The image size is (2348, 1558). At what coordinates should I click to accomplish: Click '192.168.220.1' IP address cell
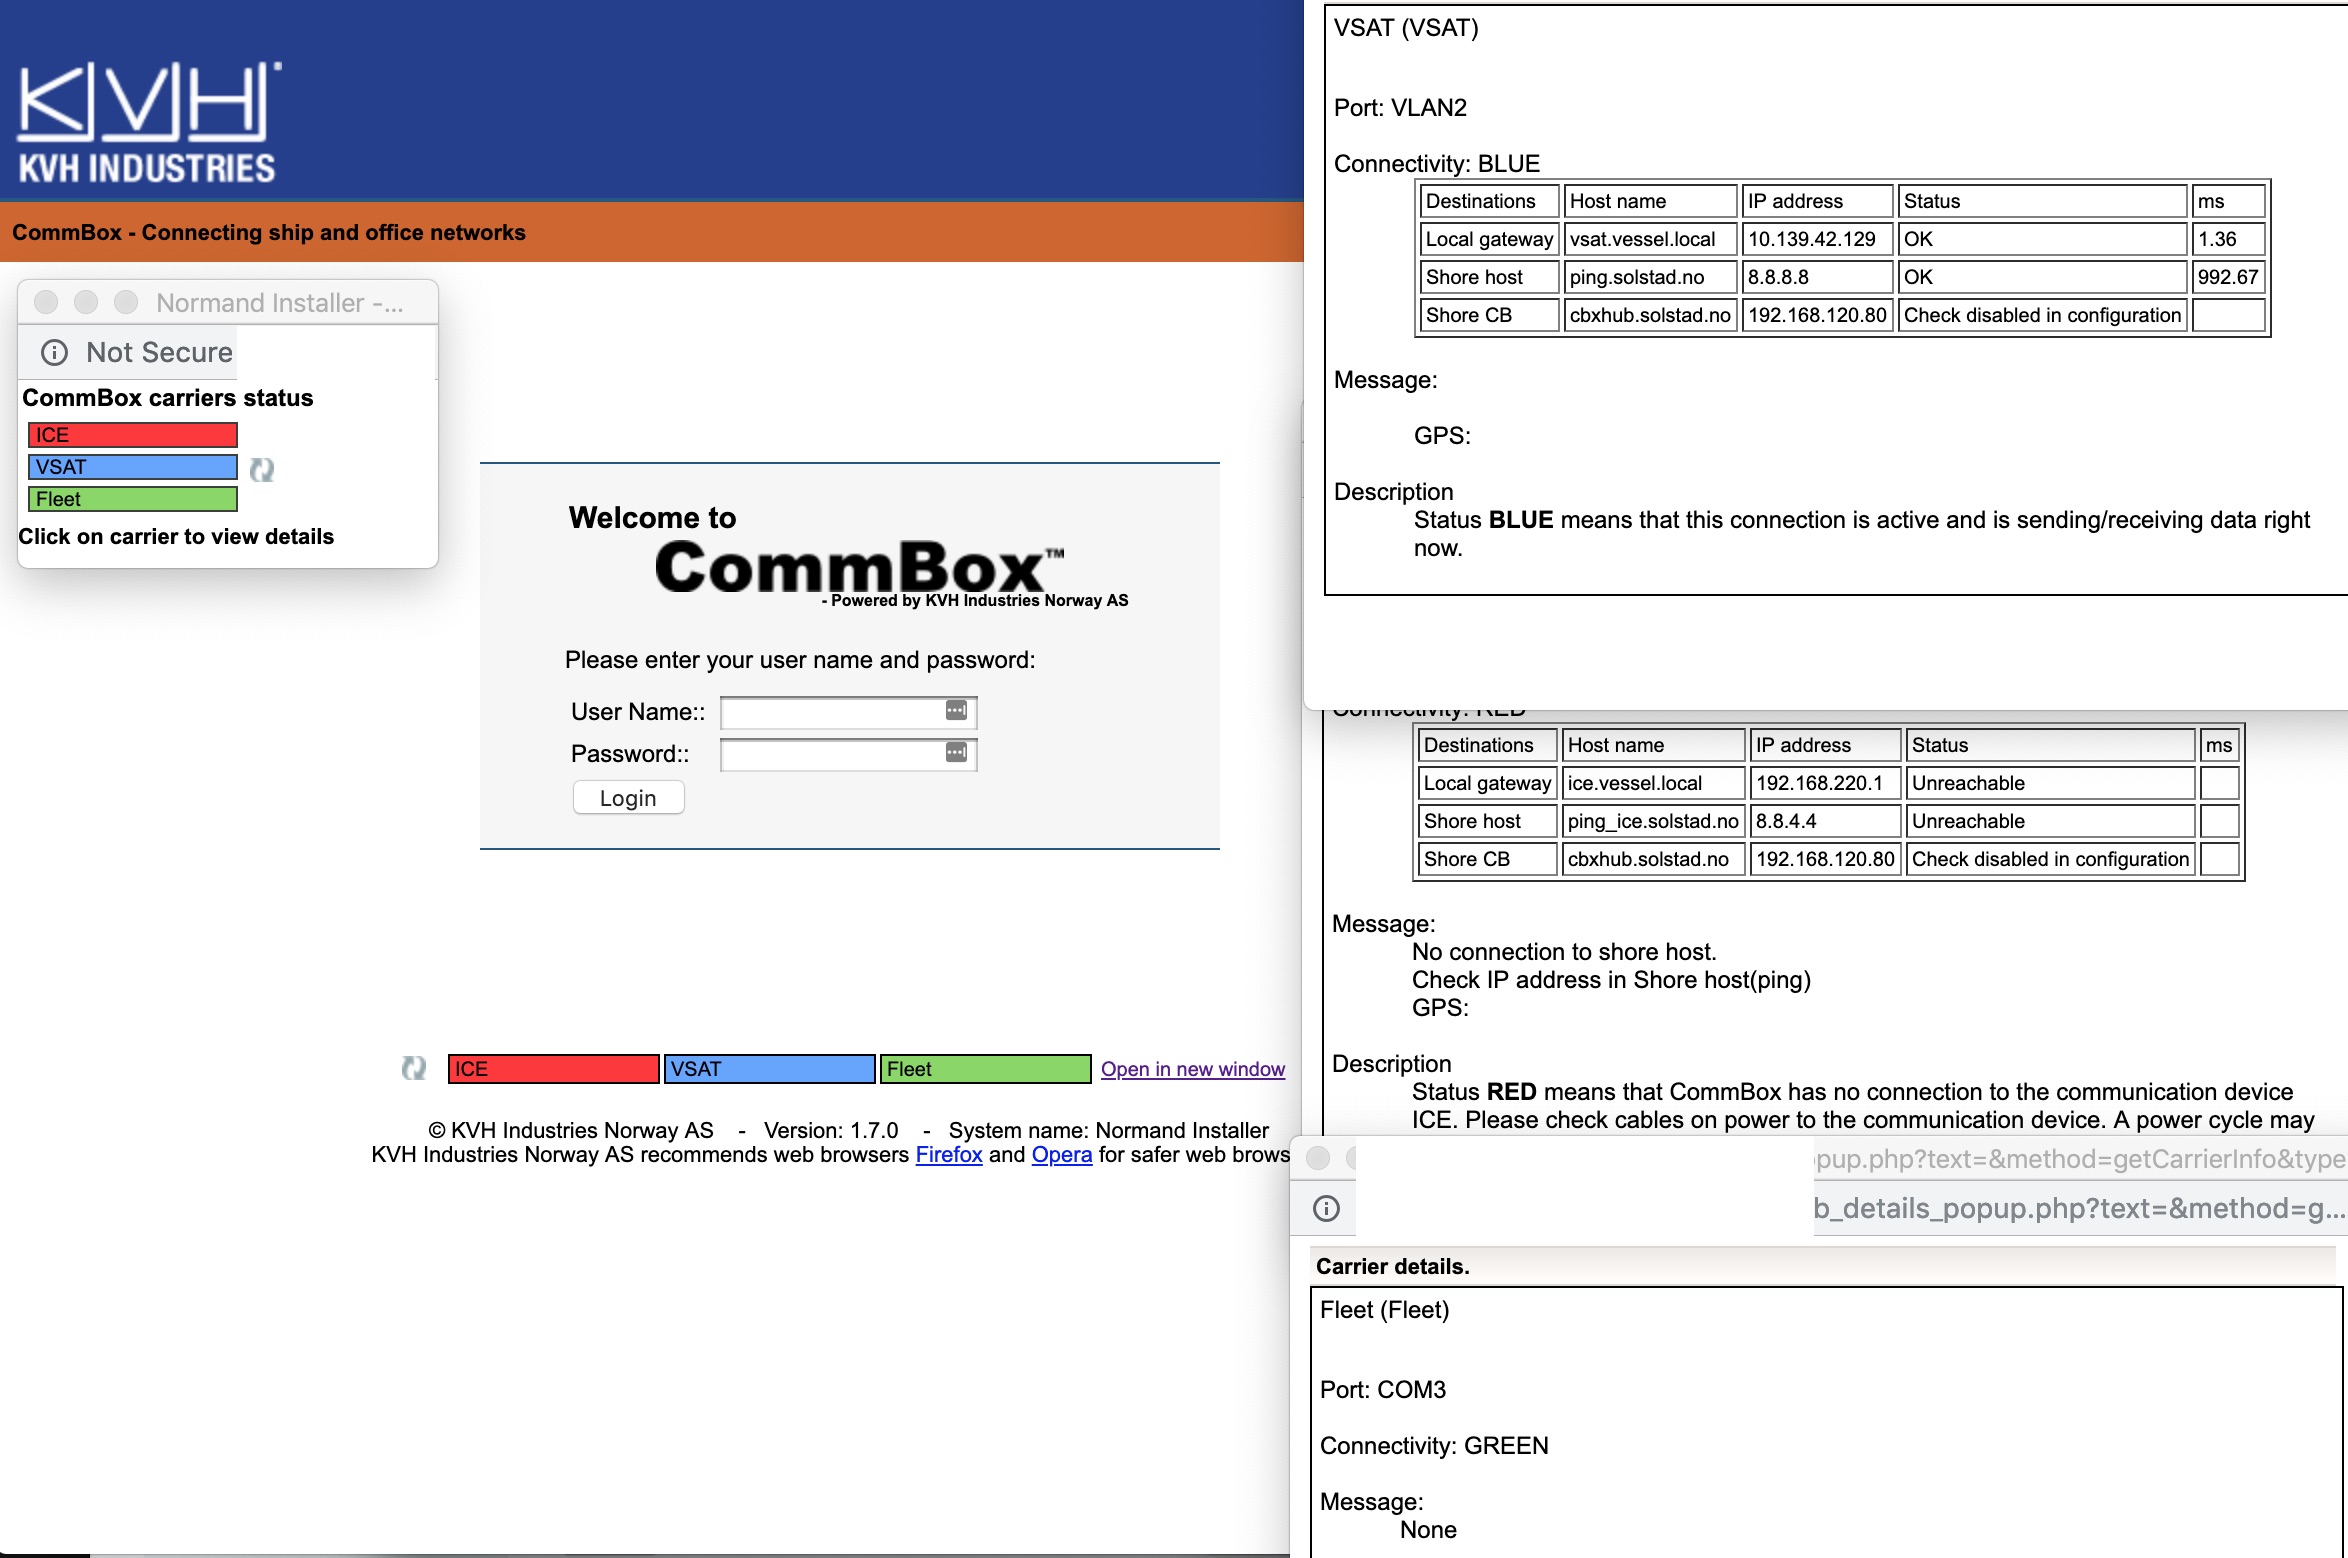(x=1825, y=783)
